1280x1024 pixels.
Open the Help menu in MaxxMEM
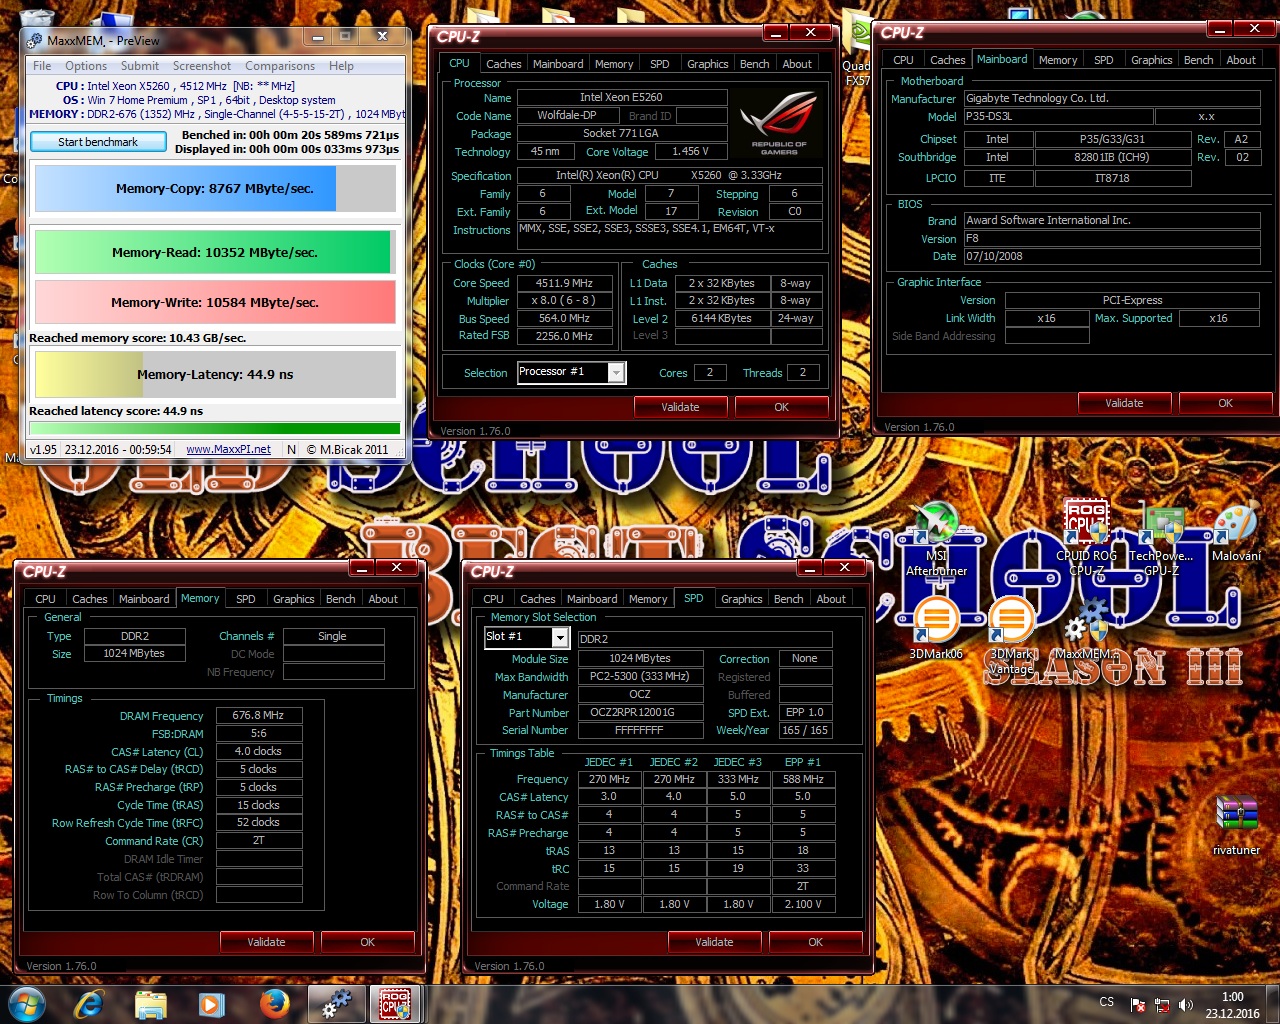pos(341,66)
